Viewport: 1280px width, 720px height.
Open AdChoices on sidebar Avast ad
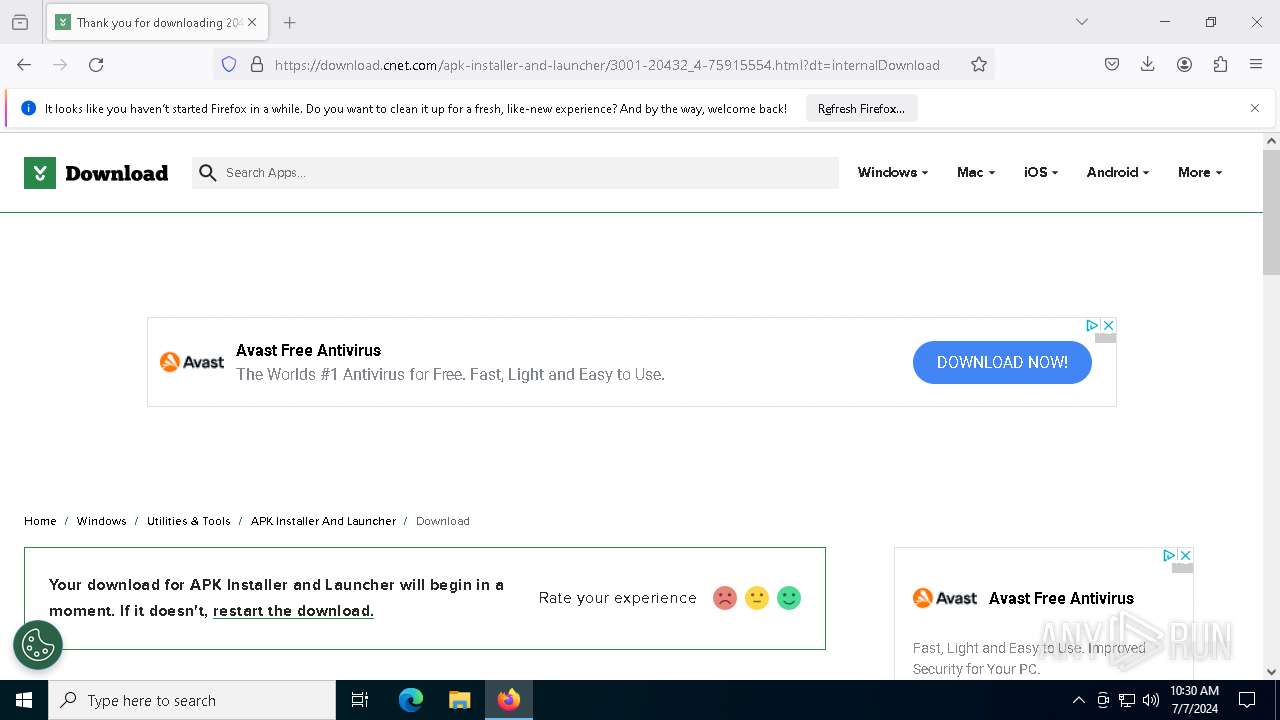(1169, 555)
